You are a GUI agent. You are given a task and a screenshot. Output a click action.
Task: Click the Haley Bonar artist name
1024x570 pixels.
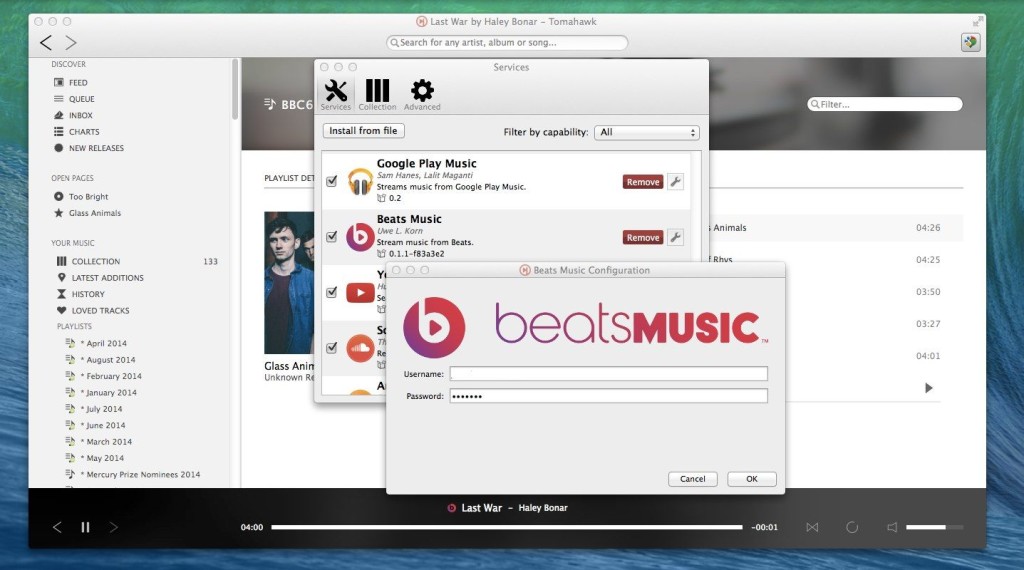pos(543,508)
